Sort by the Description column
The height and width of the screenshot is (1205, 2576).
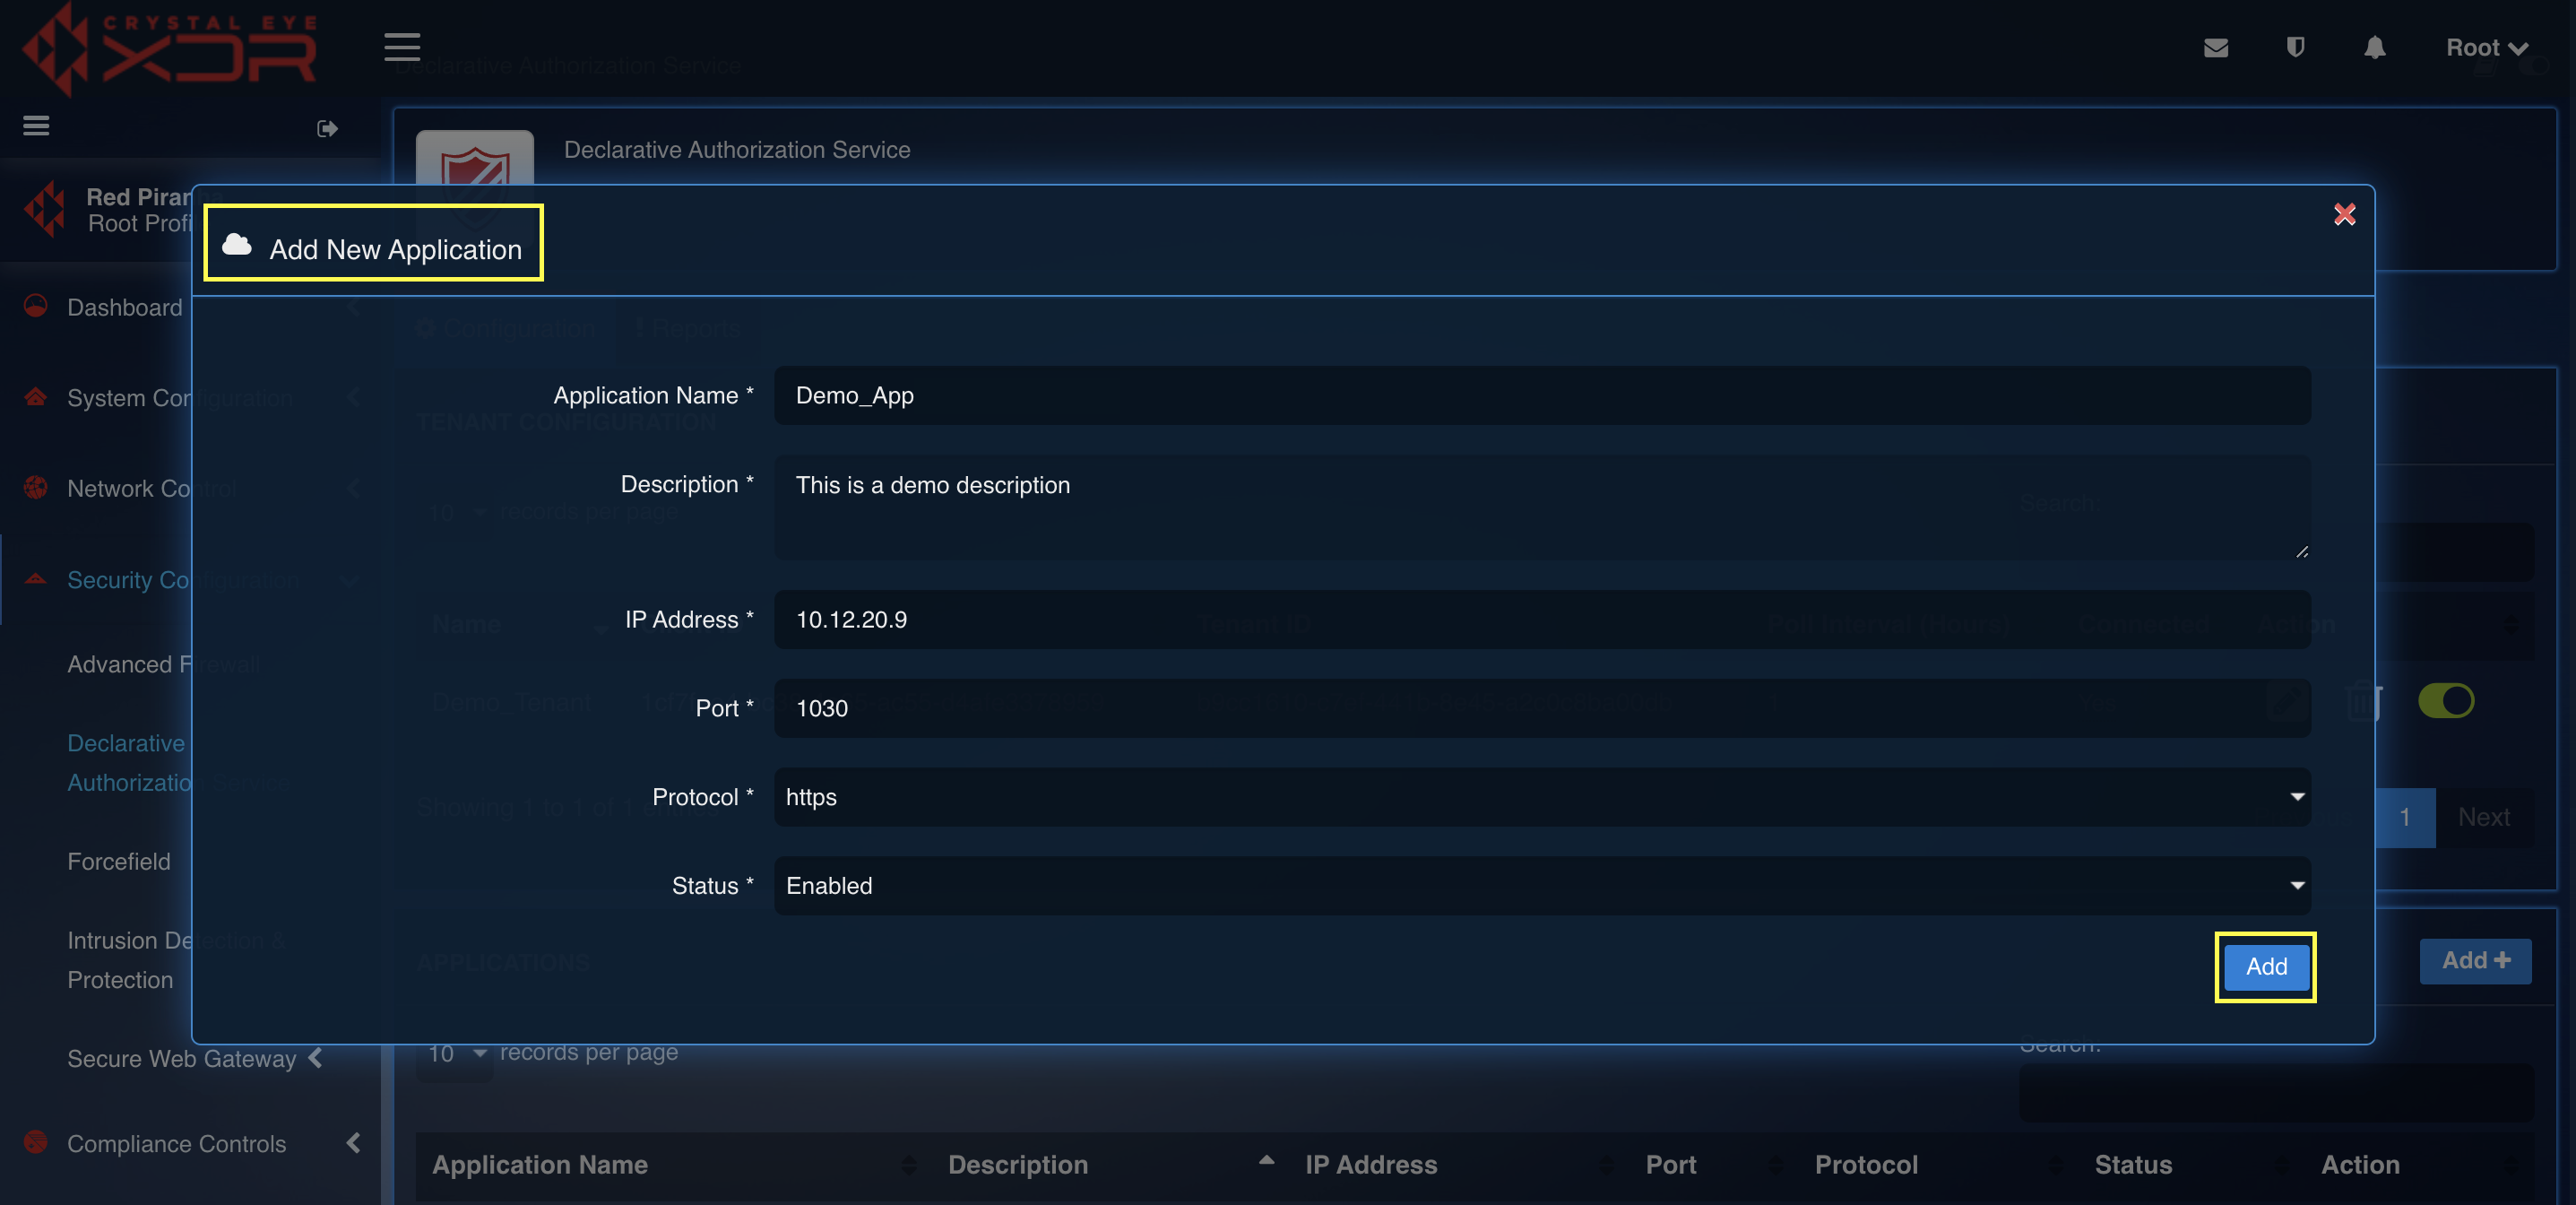1017,1165
